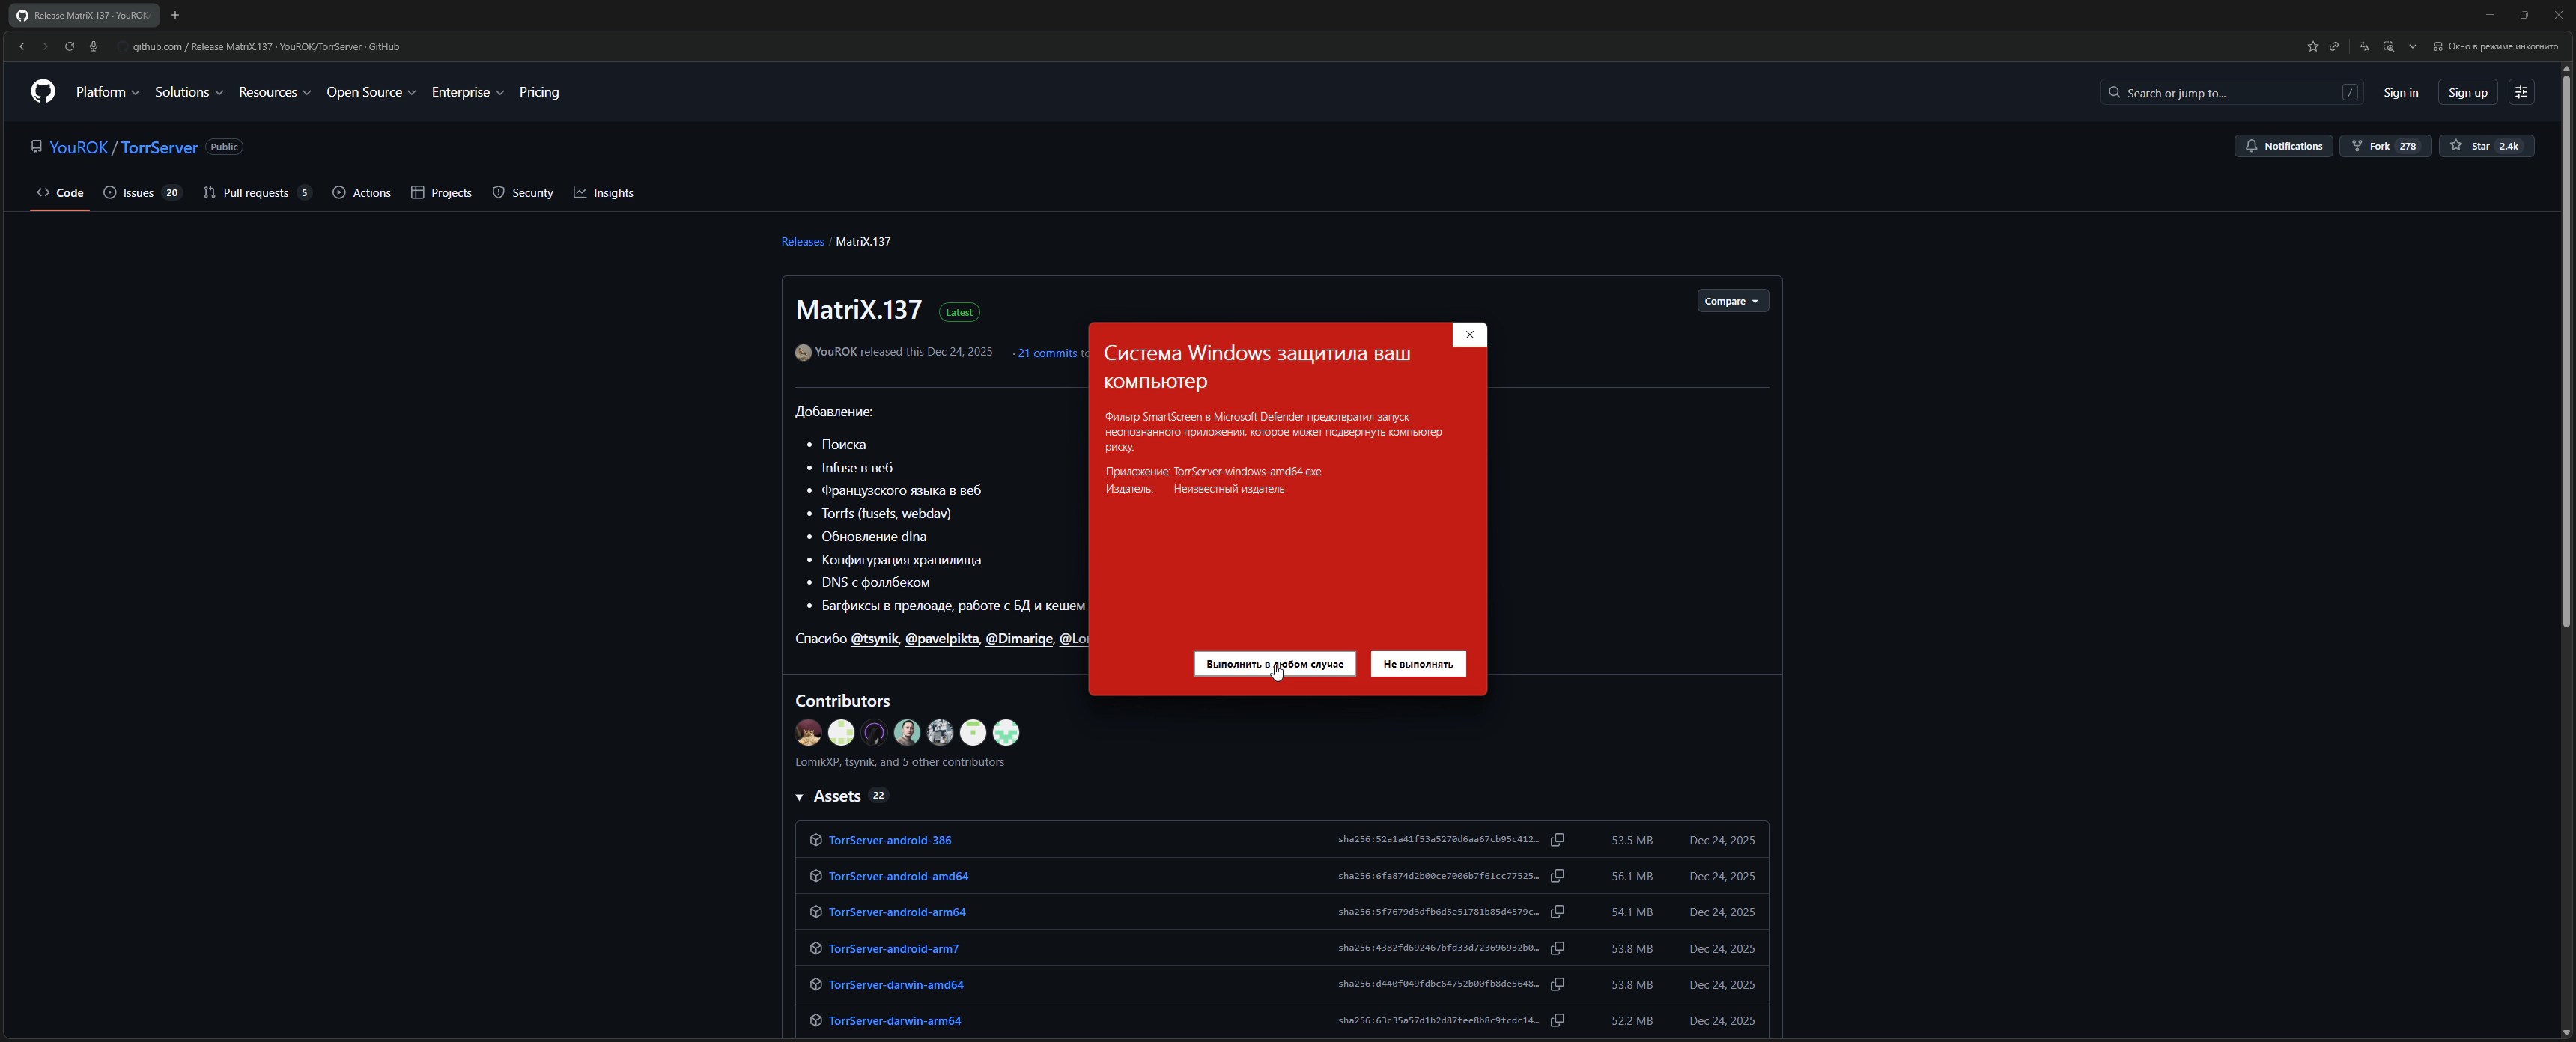Viewport: 2576px width, 1042px height.
Task: Click first contributor avatar
Action: click(x=808, y=733)
